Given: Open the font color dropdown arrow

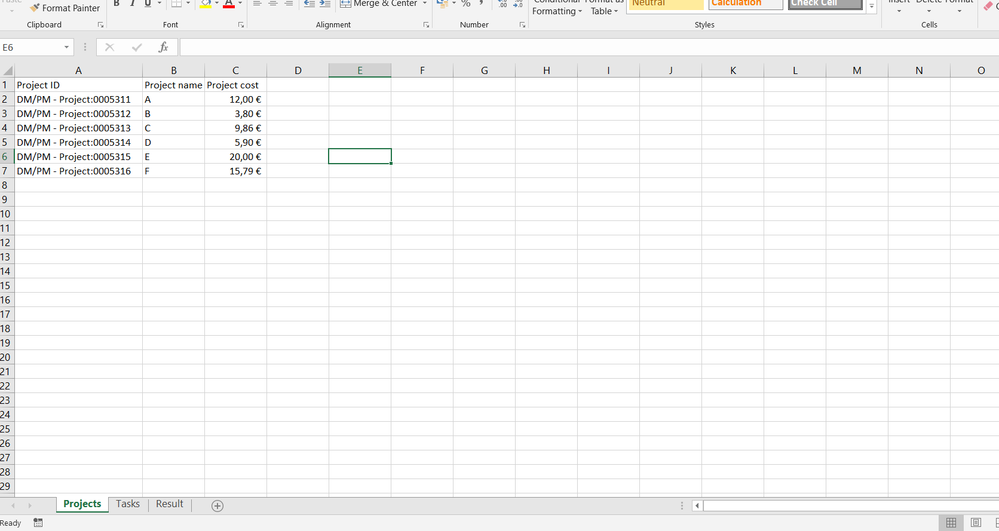Looking at the screenshot, I should (240, 3).
